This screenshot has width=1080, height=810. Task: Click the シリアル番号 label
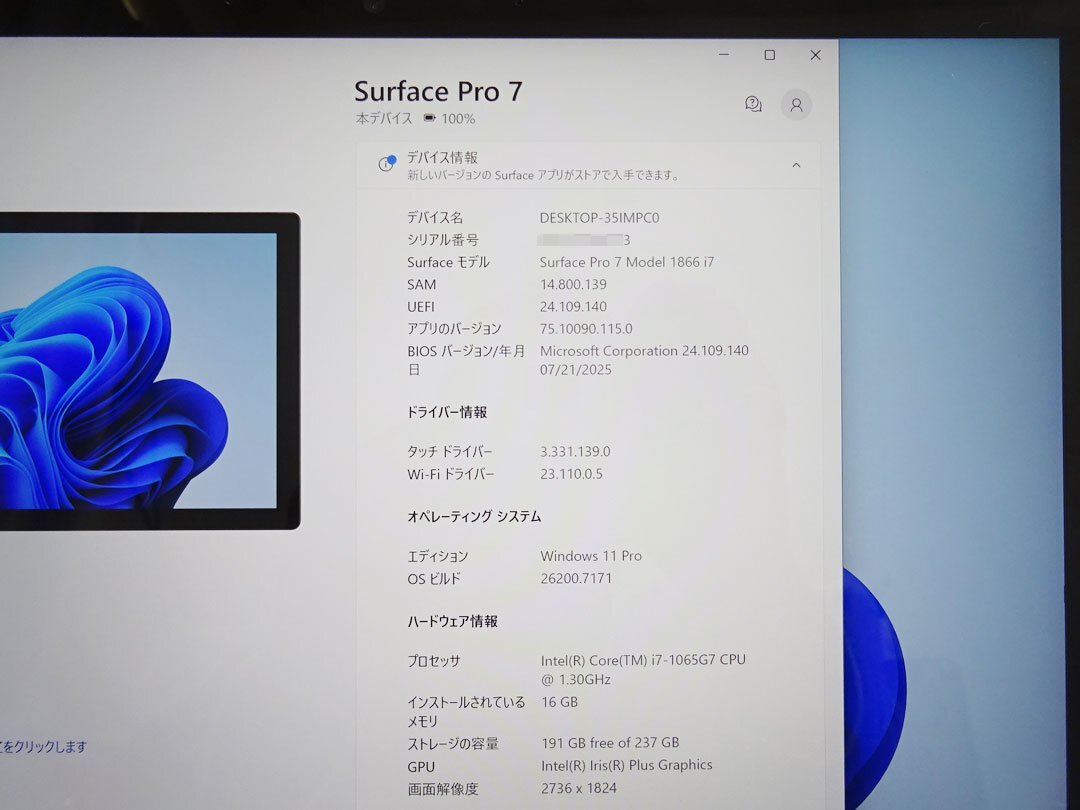pos(442,240)
